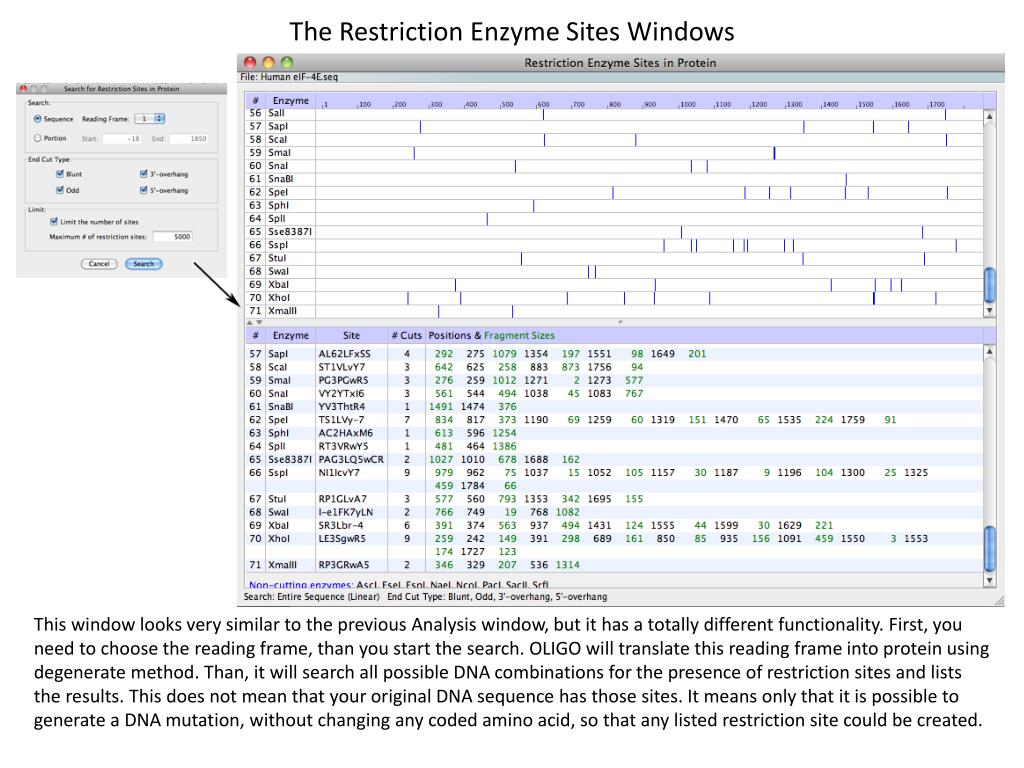Click scroll down arrow of results table
The width and height of the screenshot is (1024, 768).
(x=989, y=580)
